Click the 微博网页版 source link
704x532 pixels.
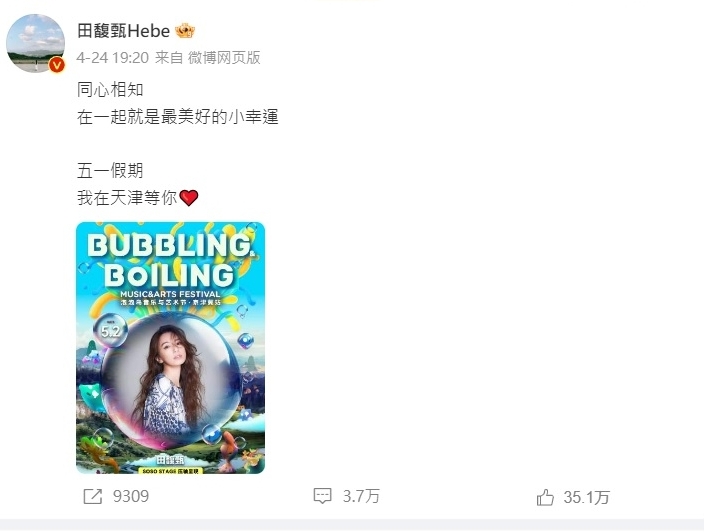click(224, 57)
